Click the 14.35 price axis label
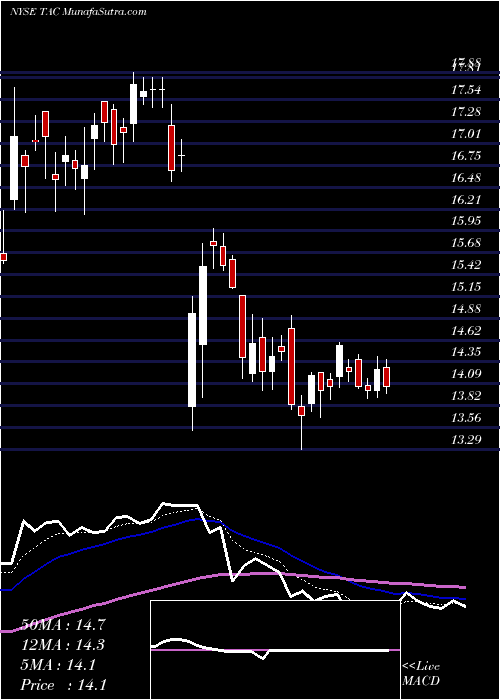The width and height of the screenshot is (500, 700). click(x=466, y=353)
